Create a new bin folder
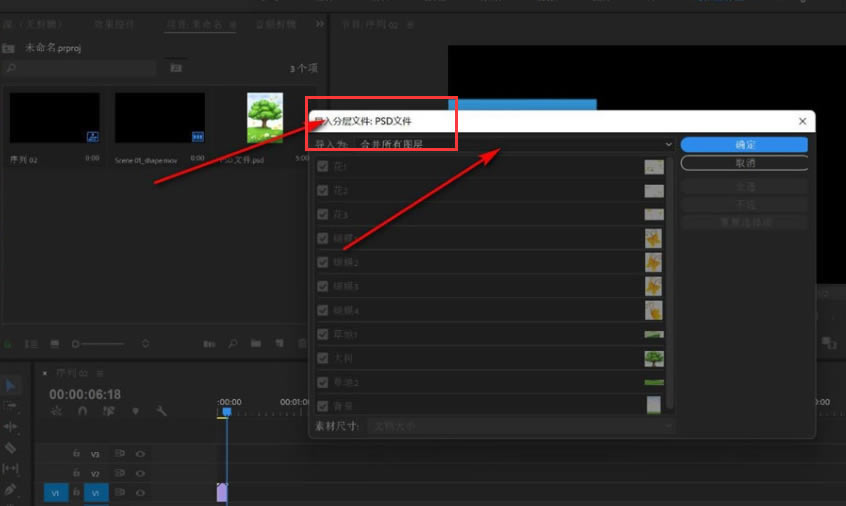Viewport: 846px width, 506px height. click(x=256, y=344)
